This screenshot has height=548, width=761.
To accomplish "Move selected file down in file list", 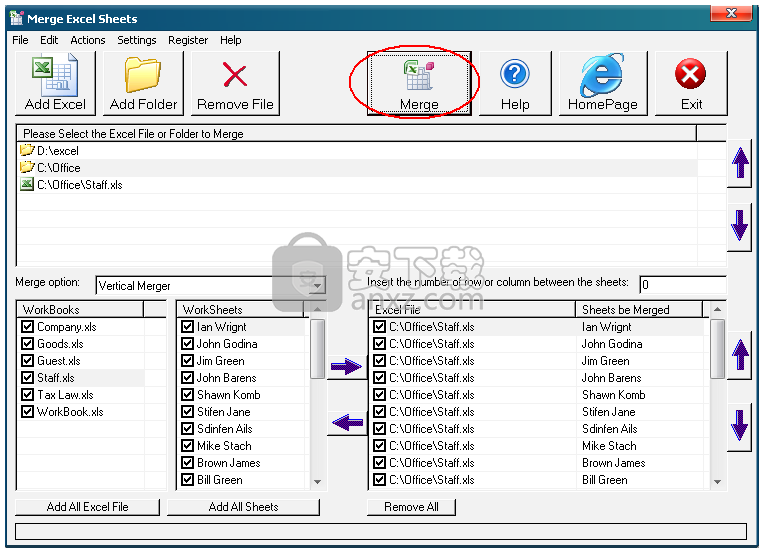I will tap(740, 226).
